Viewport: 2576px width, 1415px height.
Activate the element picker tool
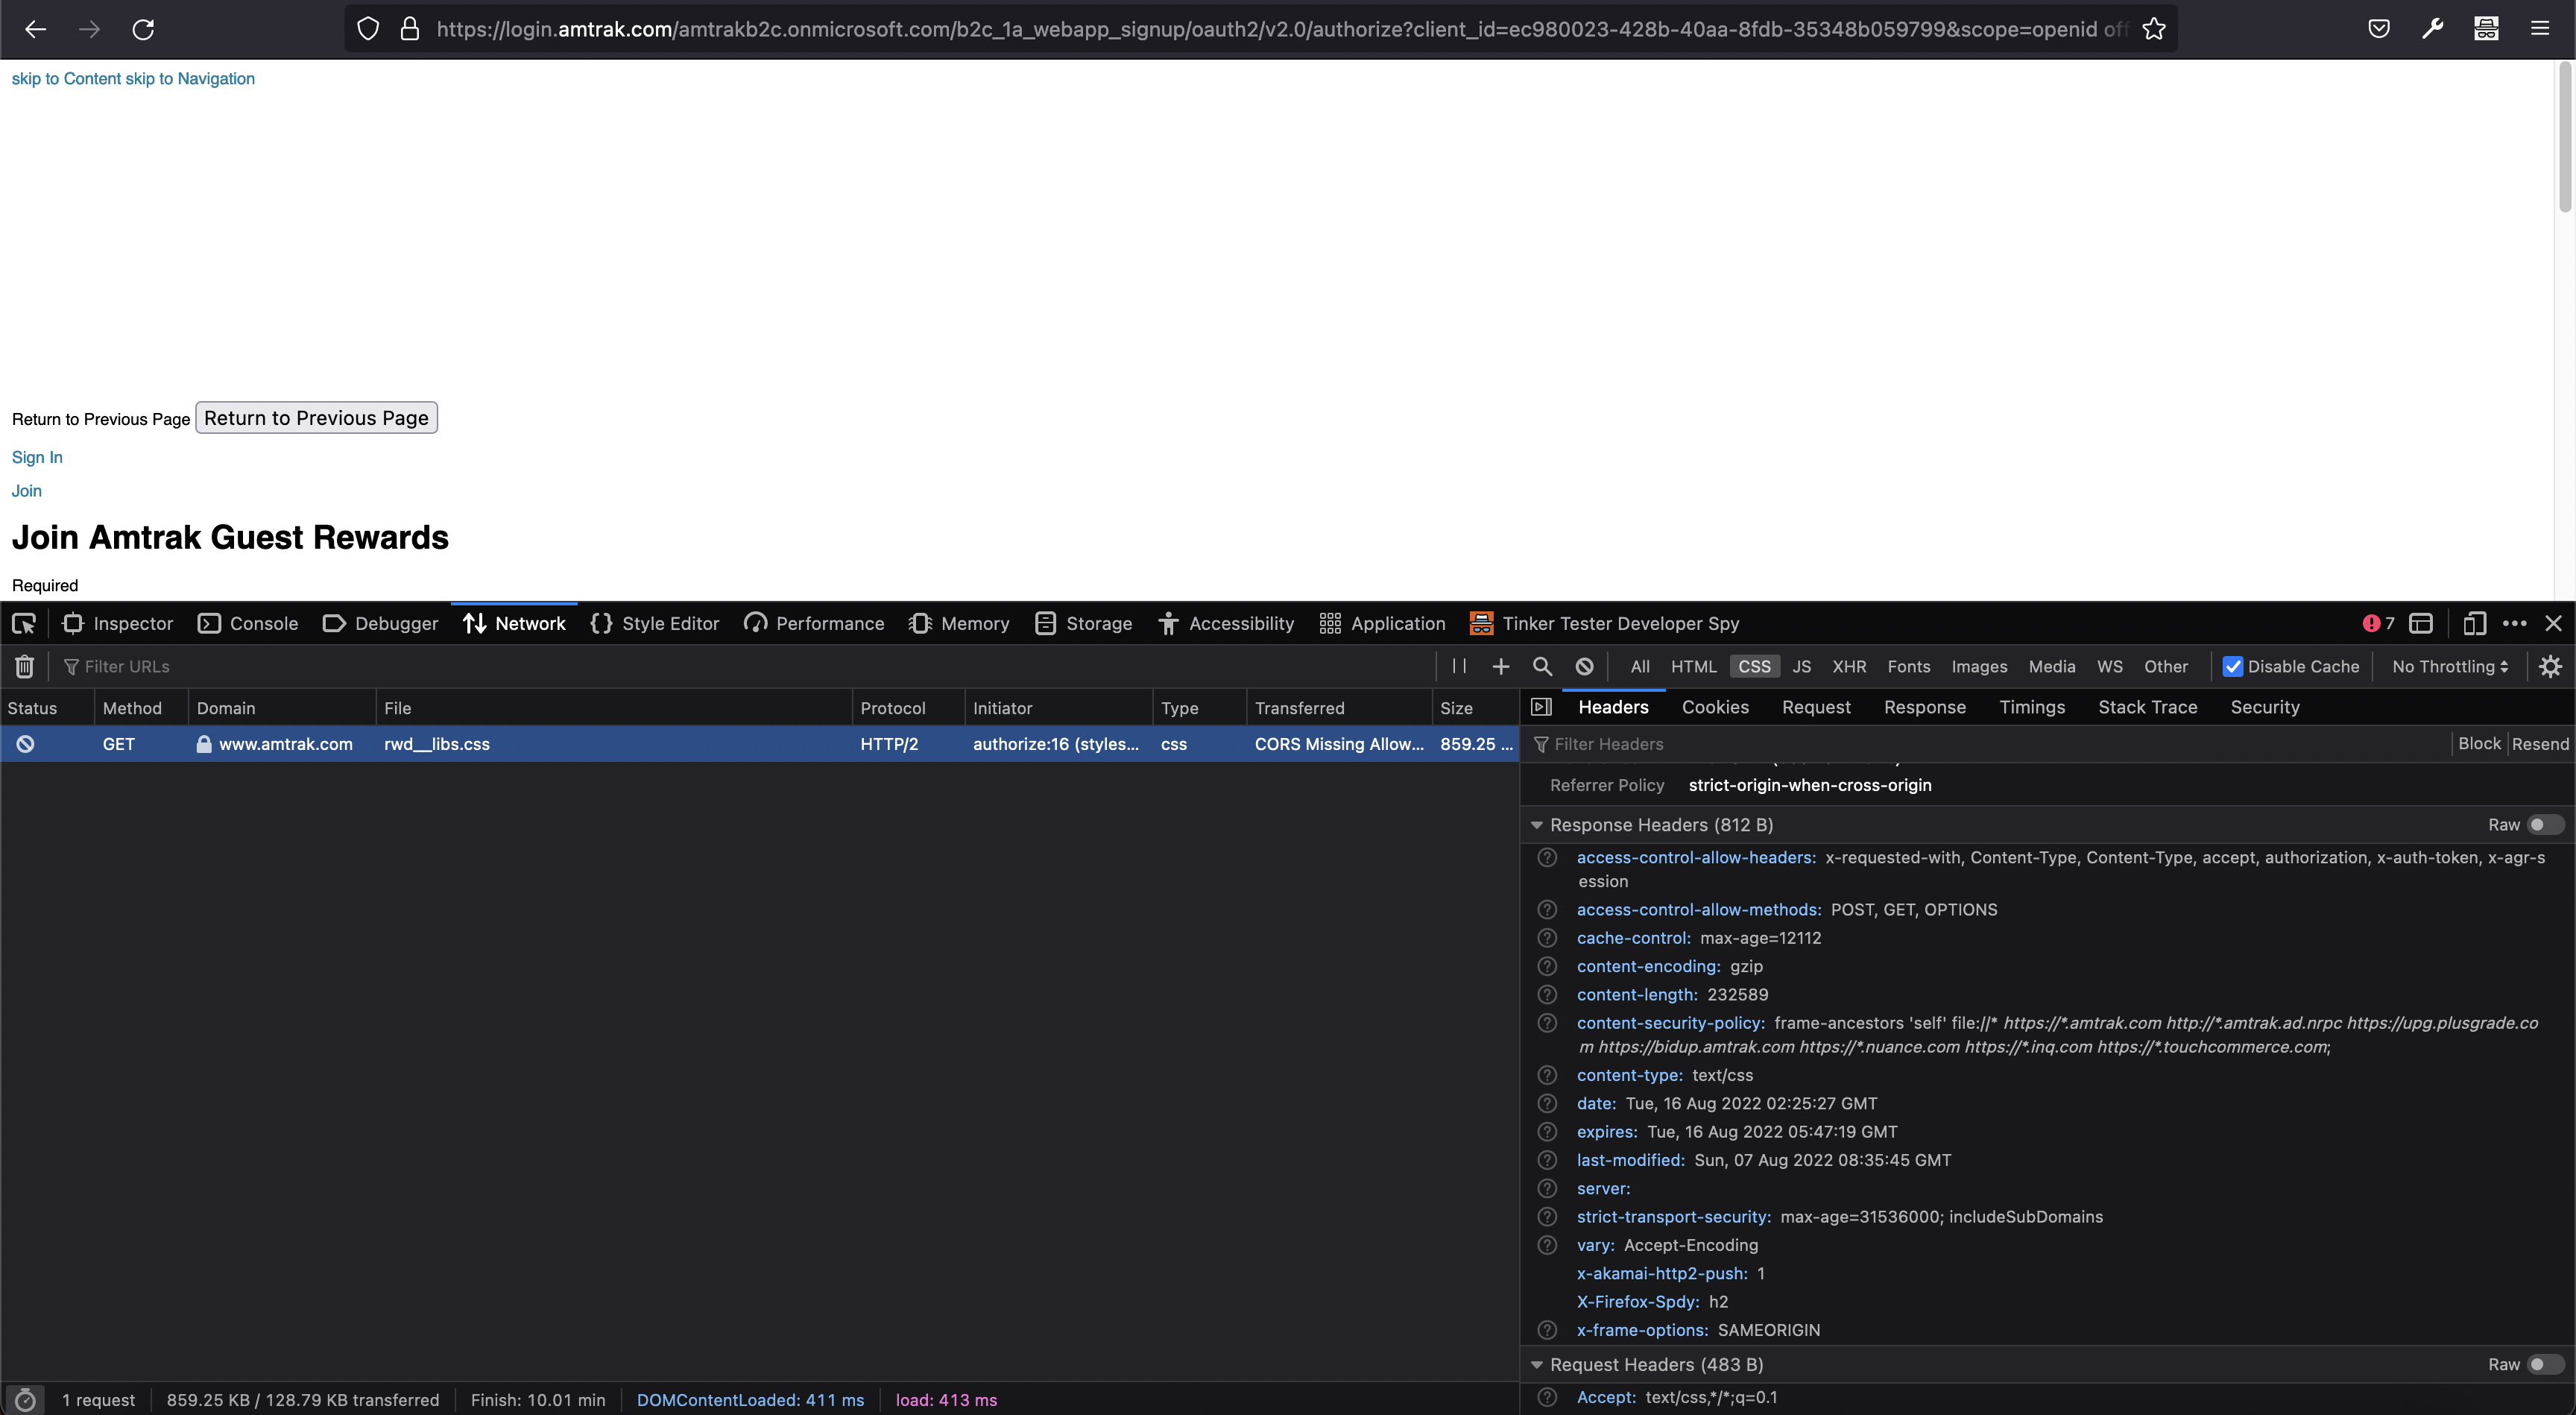(x=24, y=623)
